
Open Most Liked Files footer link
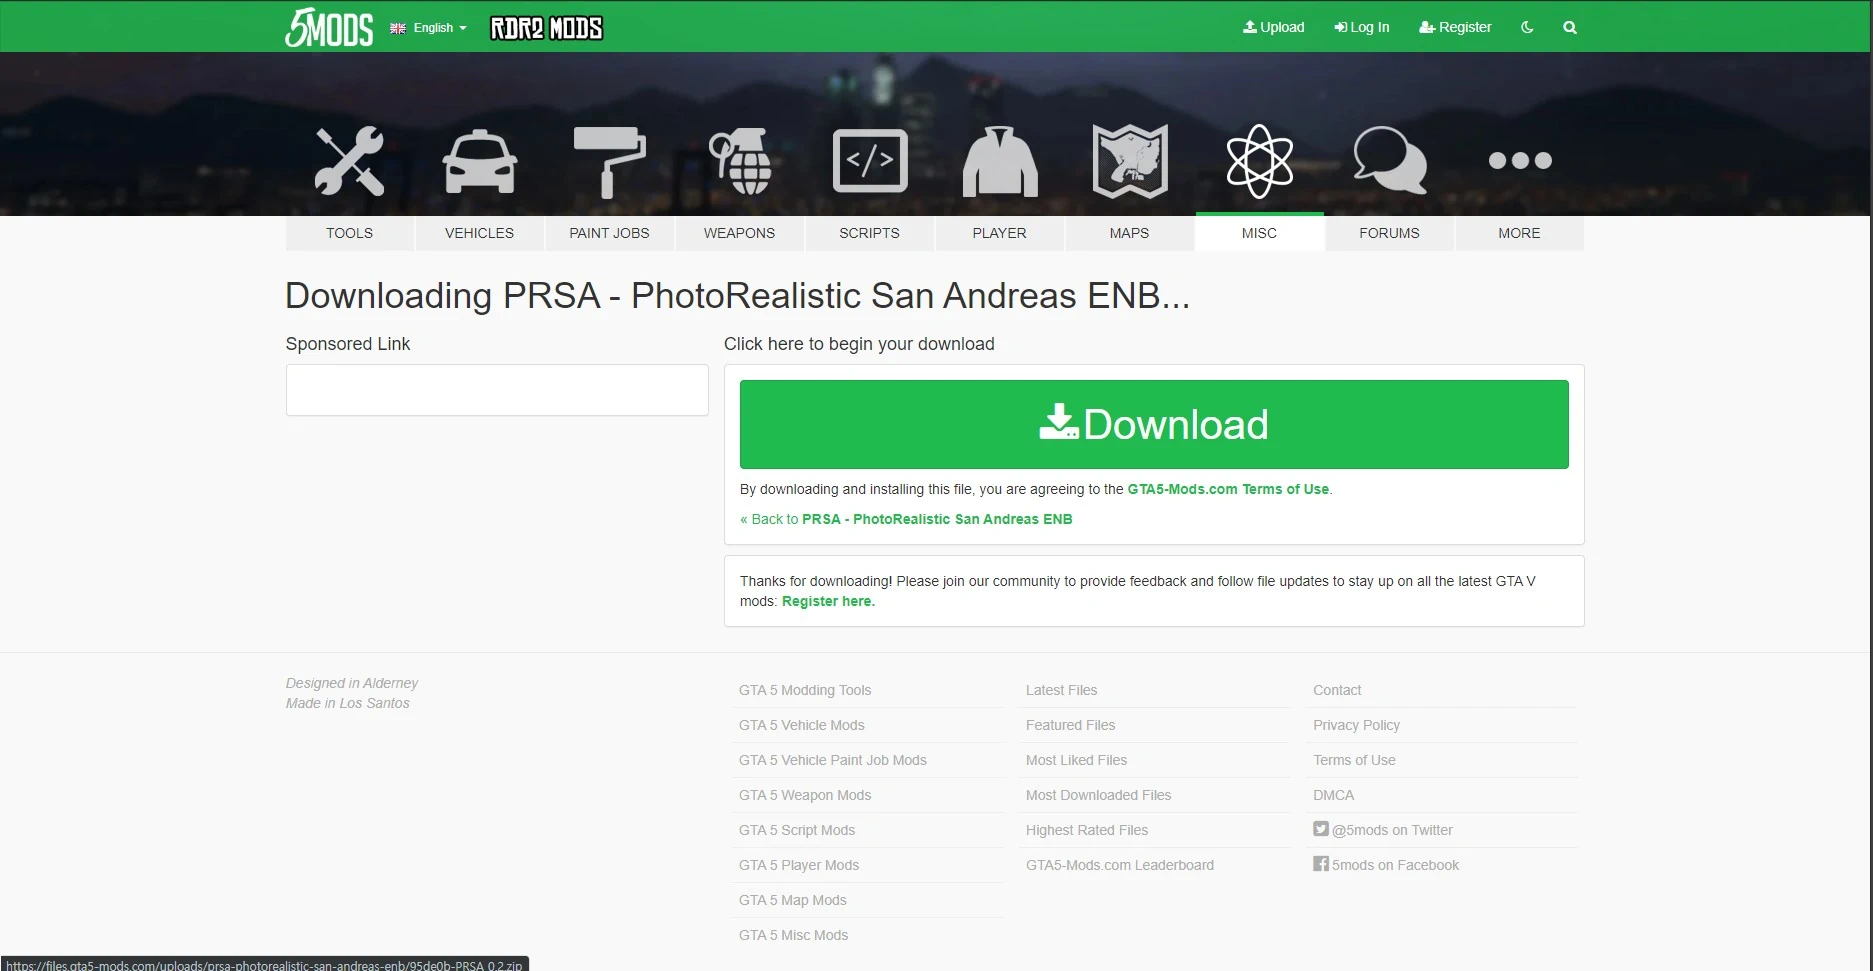click(1076, 760)
